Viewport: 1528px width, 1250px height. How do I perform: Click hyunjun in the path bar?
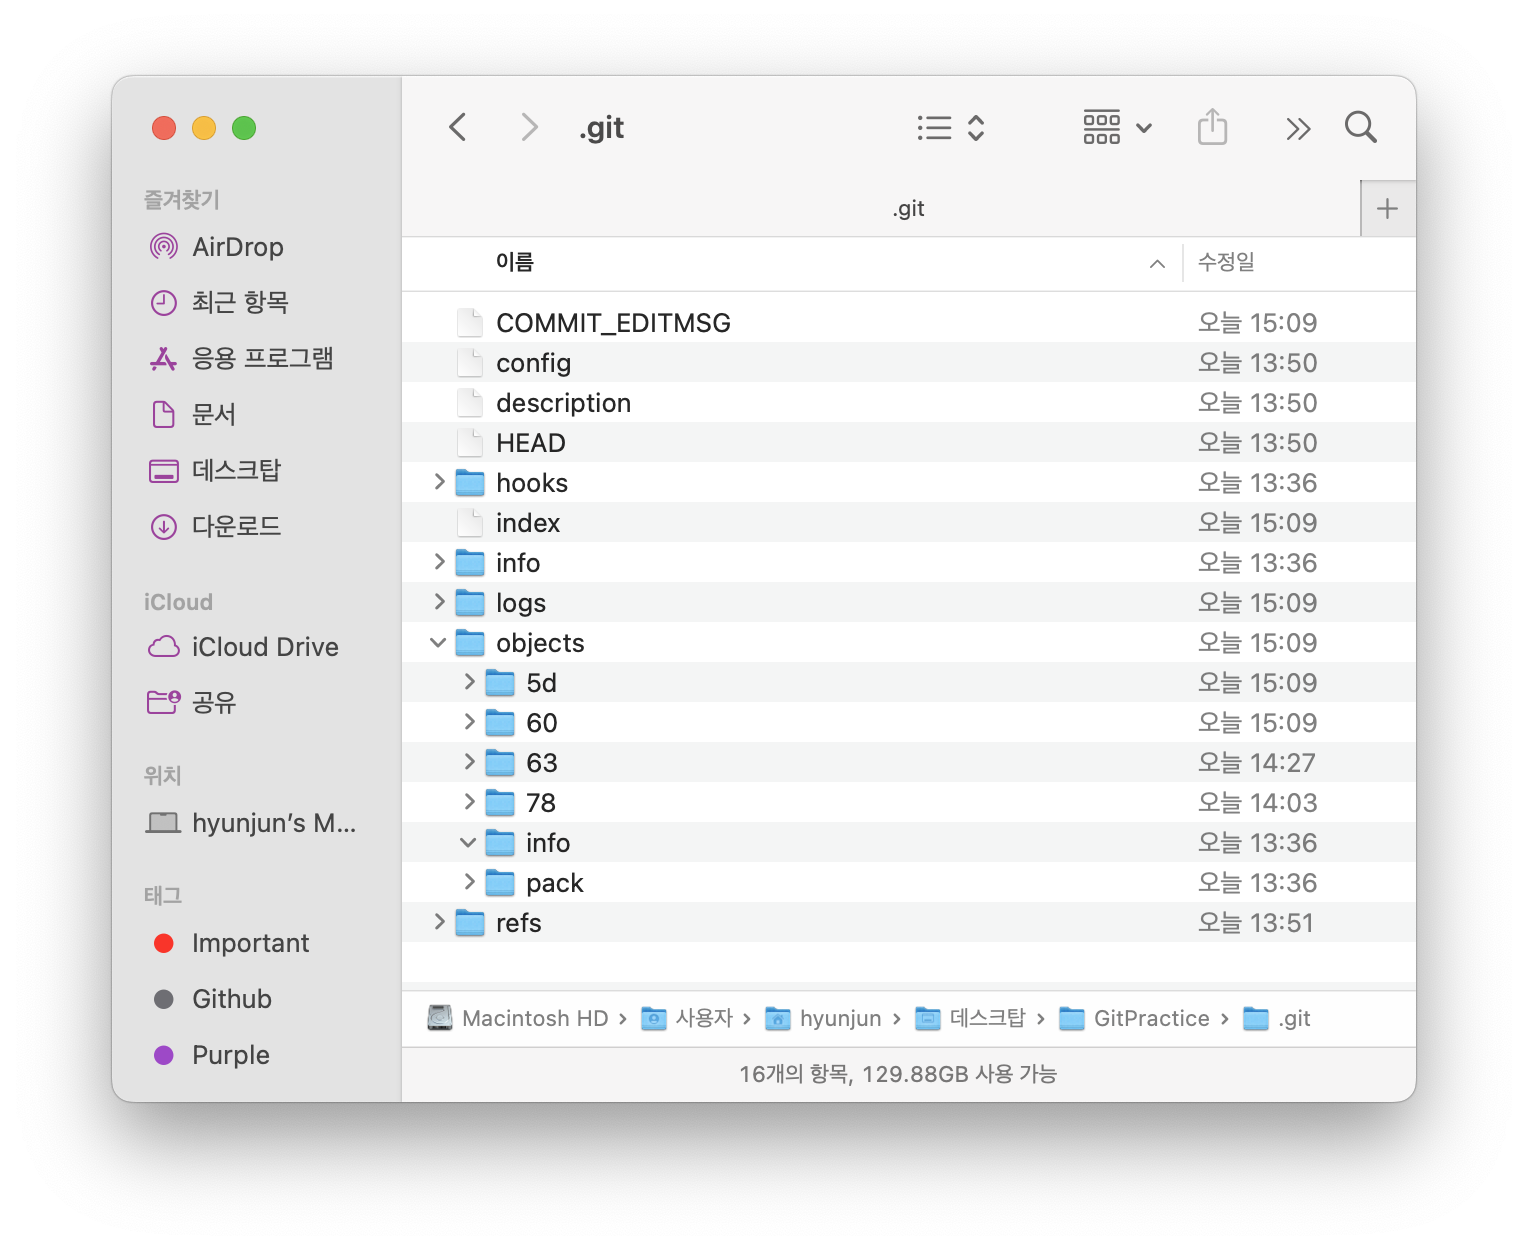tap(823, 1018)
